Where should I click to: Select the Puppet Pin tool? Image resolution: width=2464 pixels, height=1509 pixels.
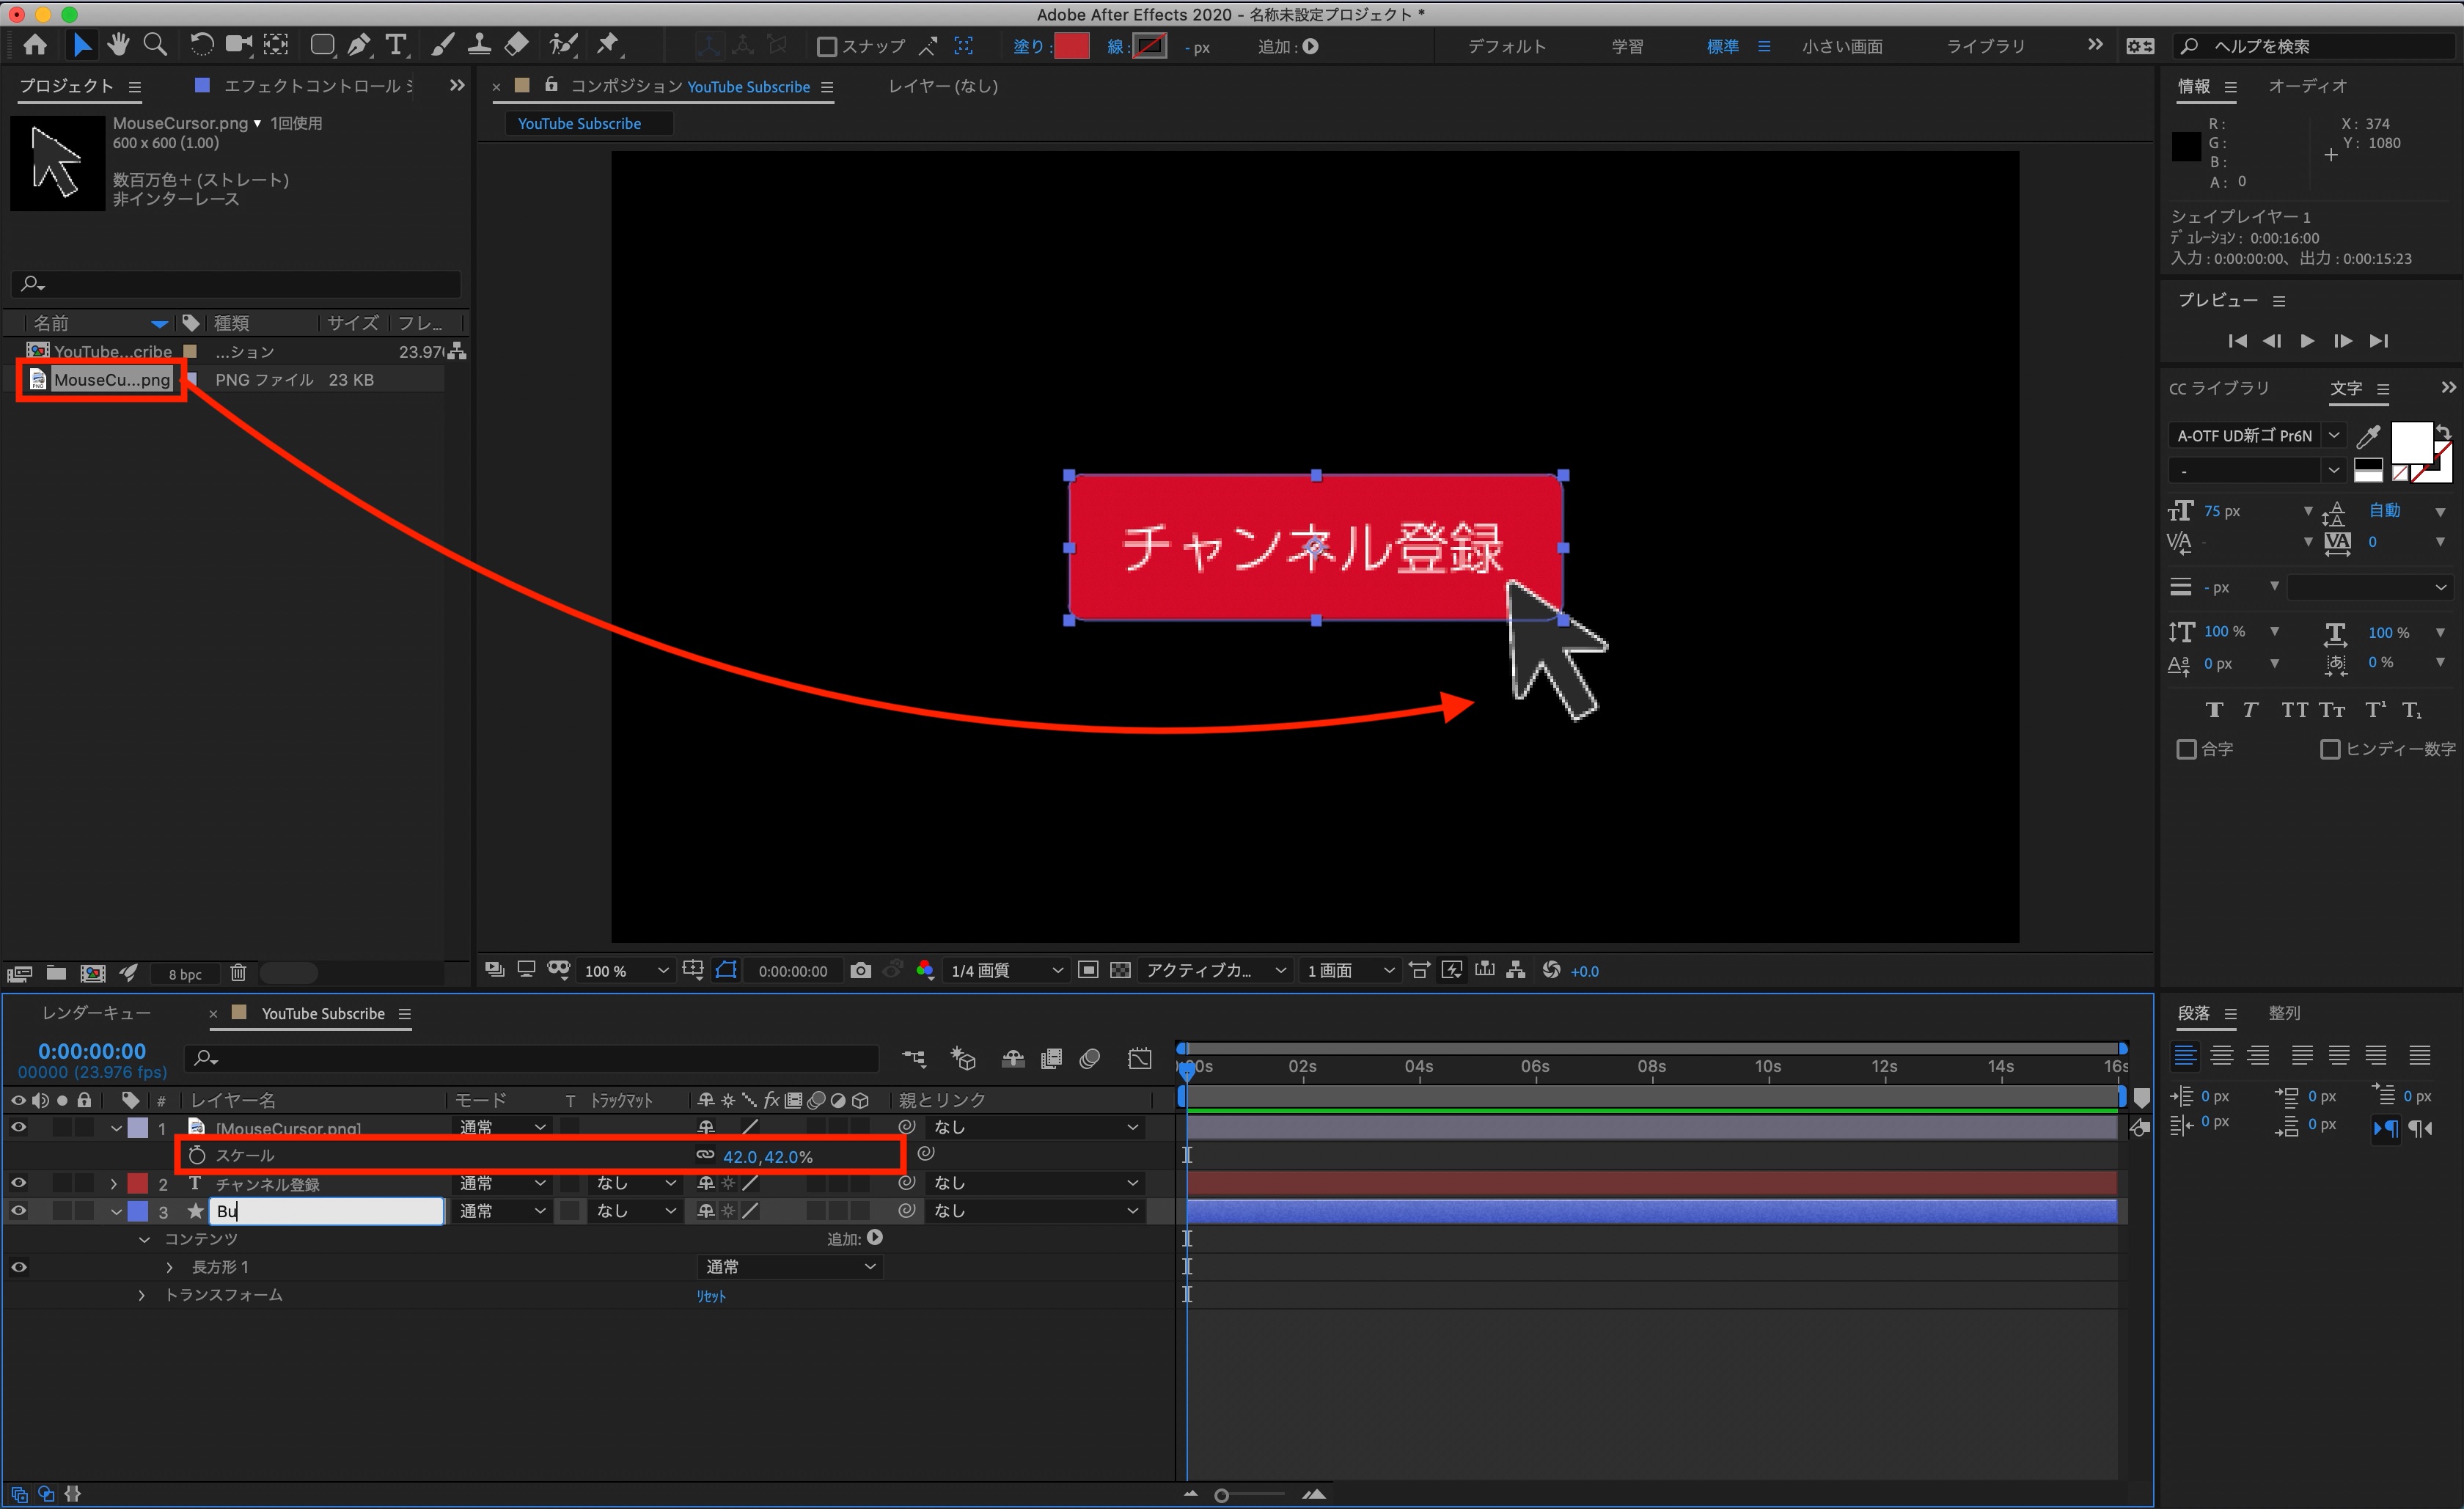click(607, 44)
